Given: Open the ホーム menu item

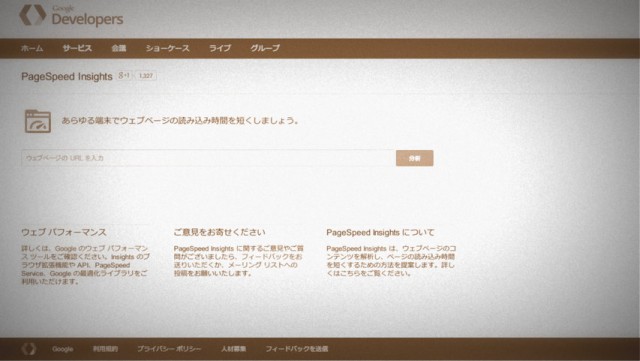Looking at the screenshot, I should [32, 48].
